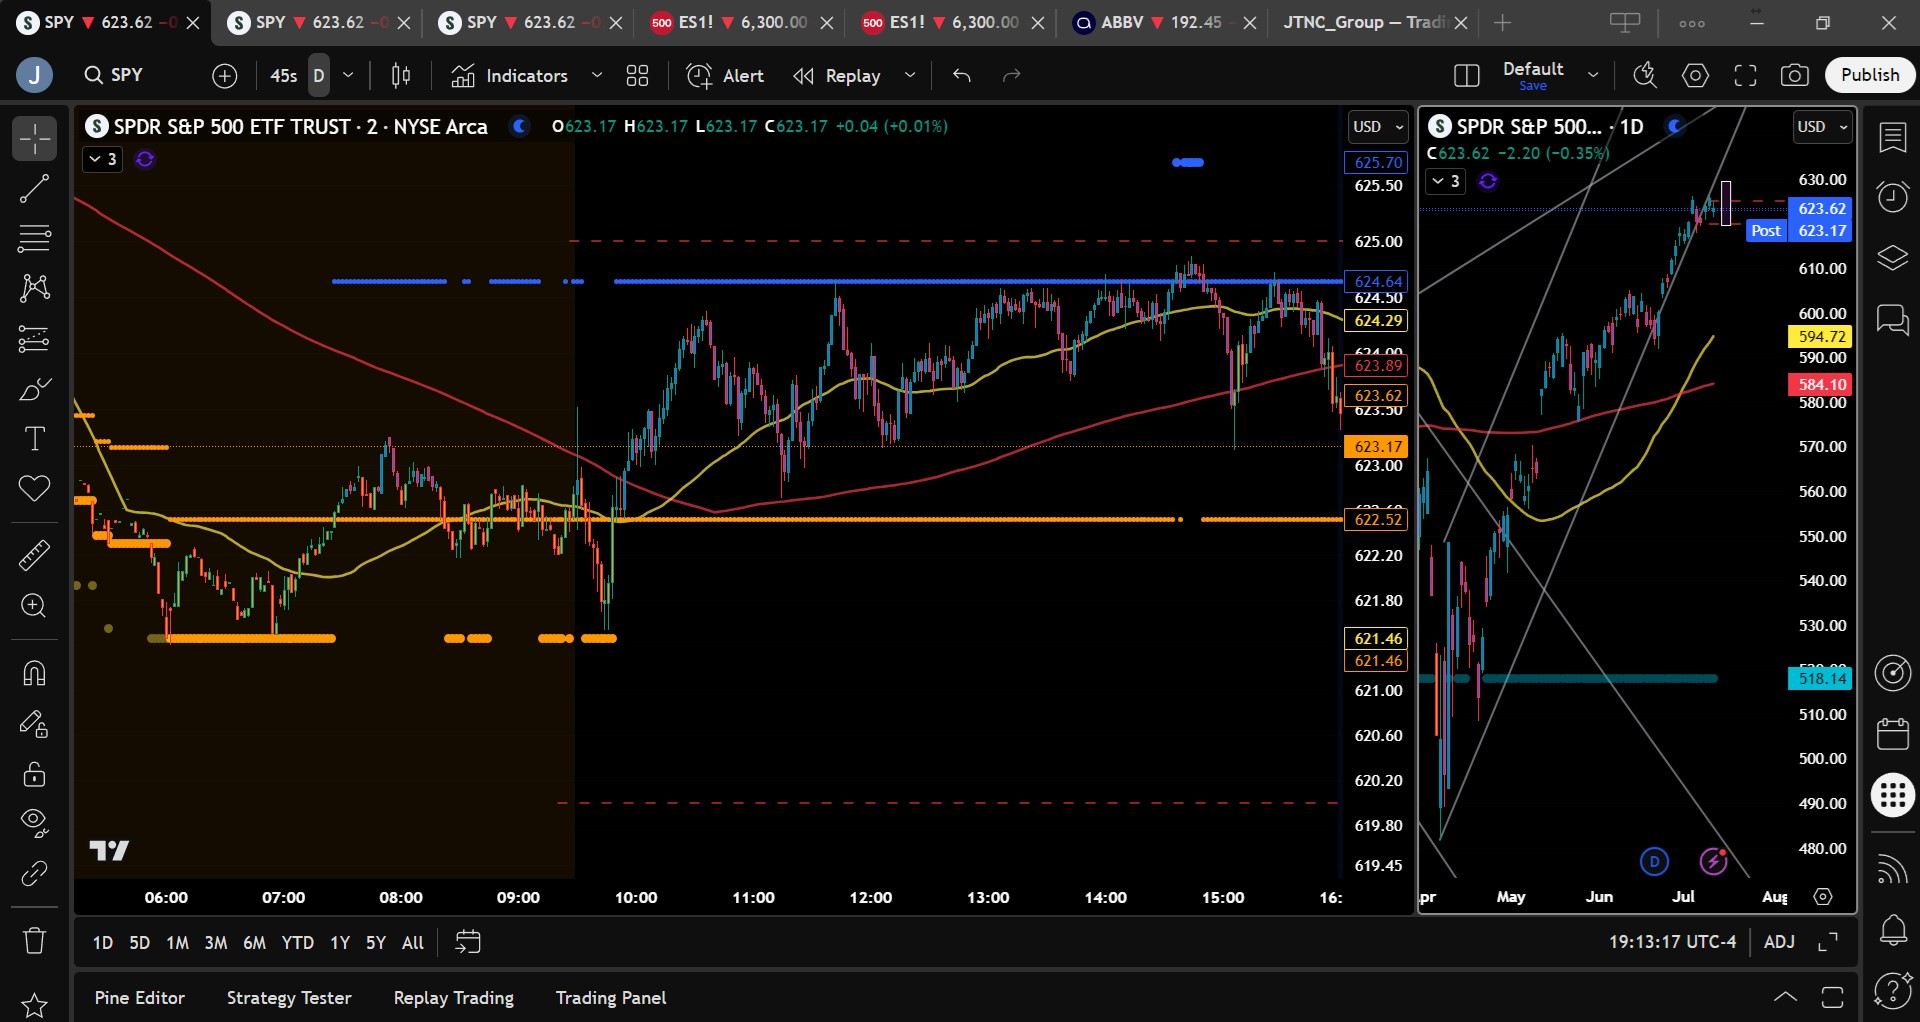Expand the favorite indicators dropdown
Image resolution: width=1920 pixels, height=1022 pixels.
(597, 75)
